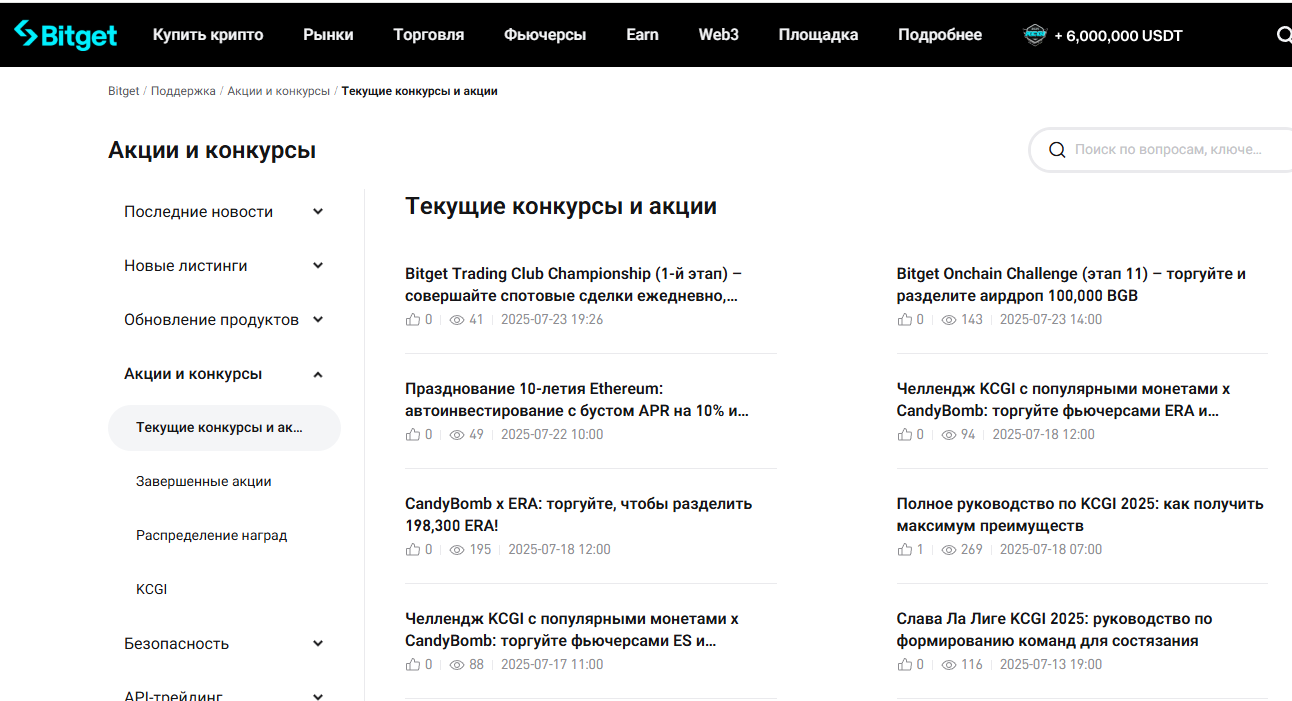Click the KCGI badge icon beside 6,000,000 USDT
Image resolution: width=1292 pixels, height=701 pixels.
[1034, 35]
